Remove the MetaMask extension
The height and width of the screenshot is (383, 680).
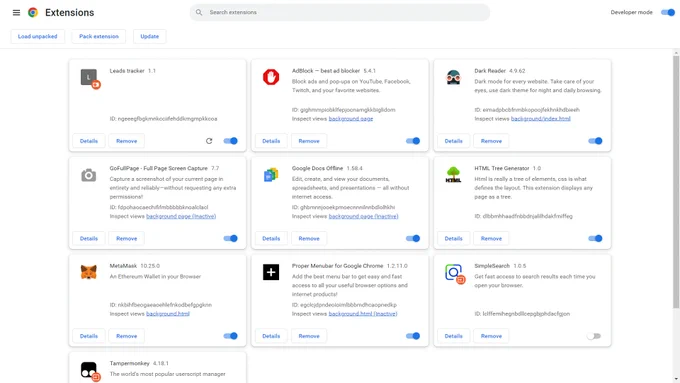coord(127,336)
